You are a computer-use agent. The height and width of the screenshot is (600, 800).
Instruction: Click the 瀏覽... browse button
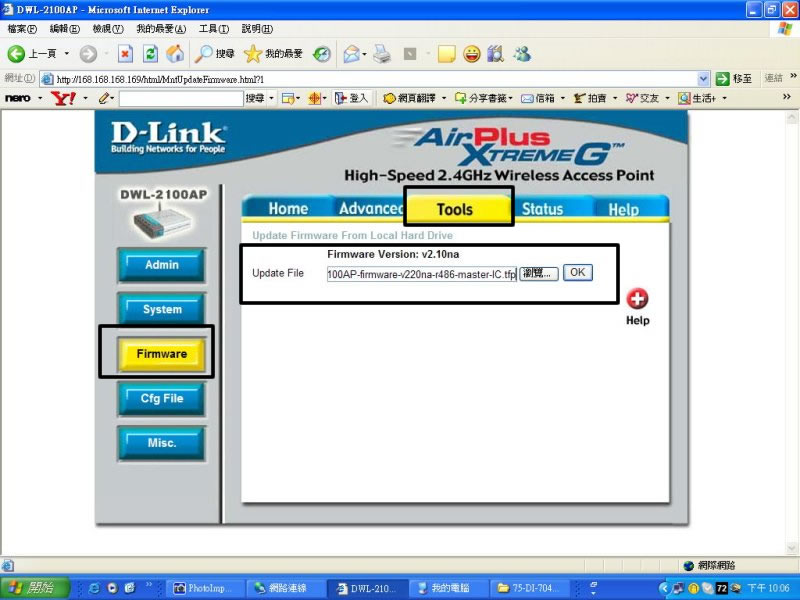[x=538, y=273]
